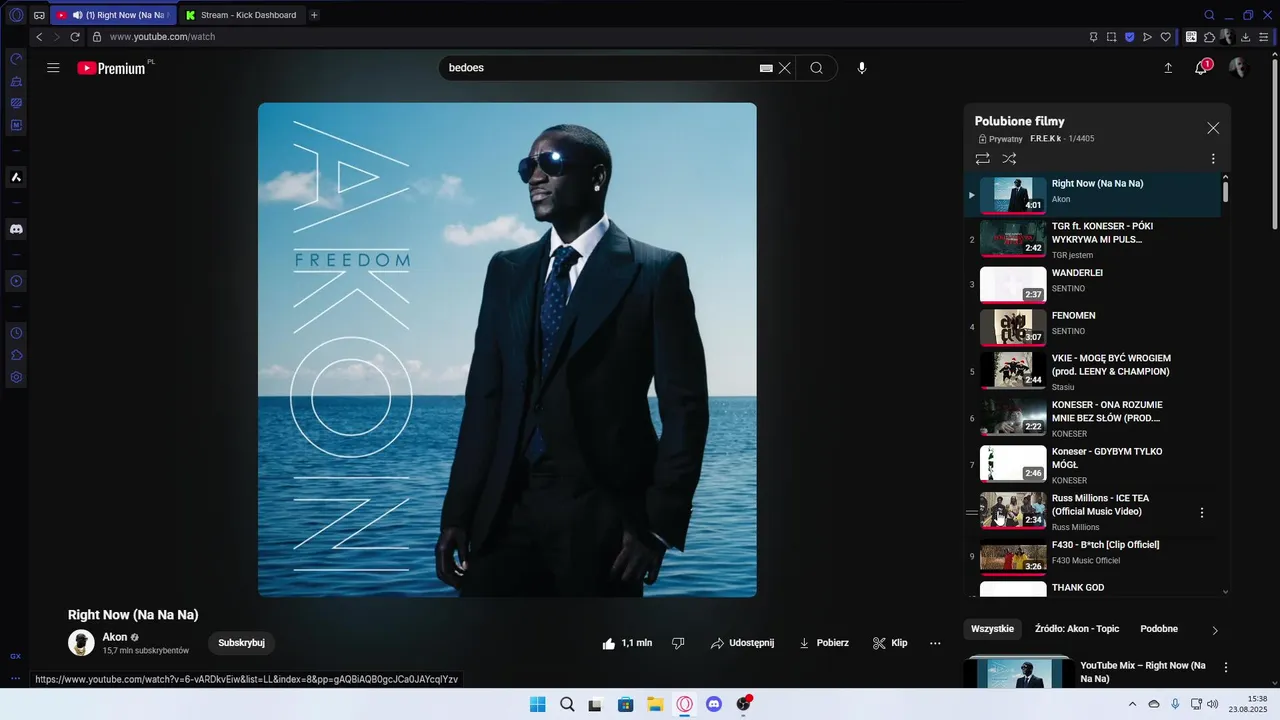Open YouTube notifications bell
Viewport: 1280px width, 720px height.
pyautogui.click(x=1202, y=68)
